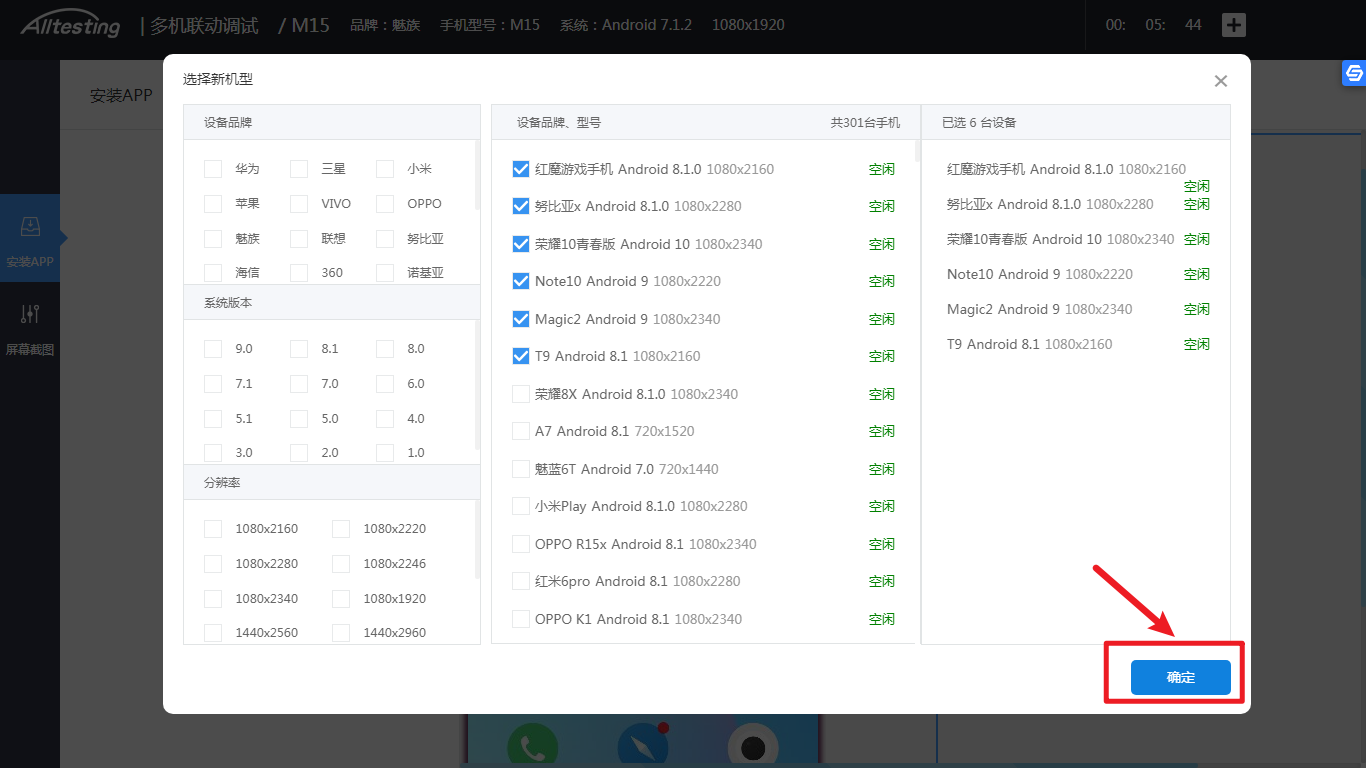Screen dimensions: 1366x768
Task: Filter by system version 7.0
Action: (299, 384)
